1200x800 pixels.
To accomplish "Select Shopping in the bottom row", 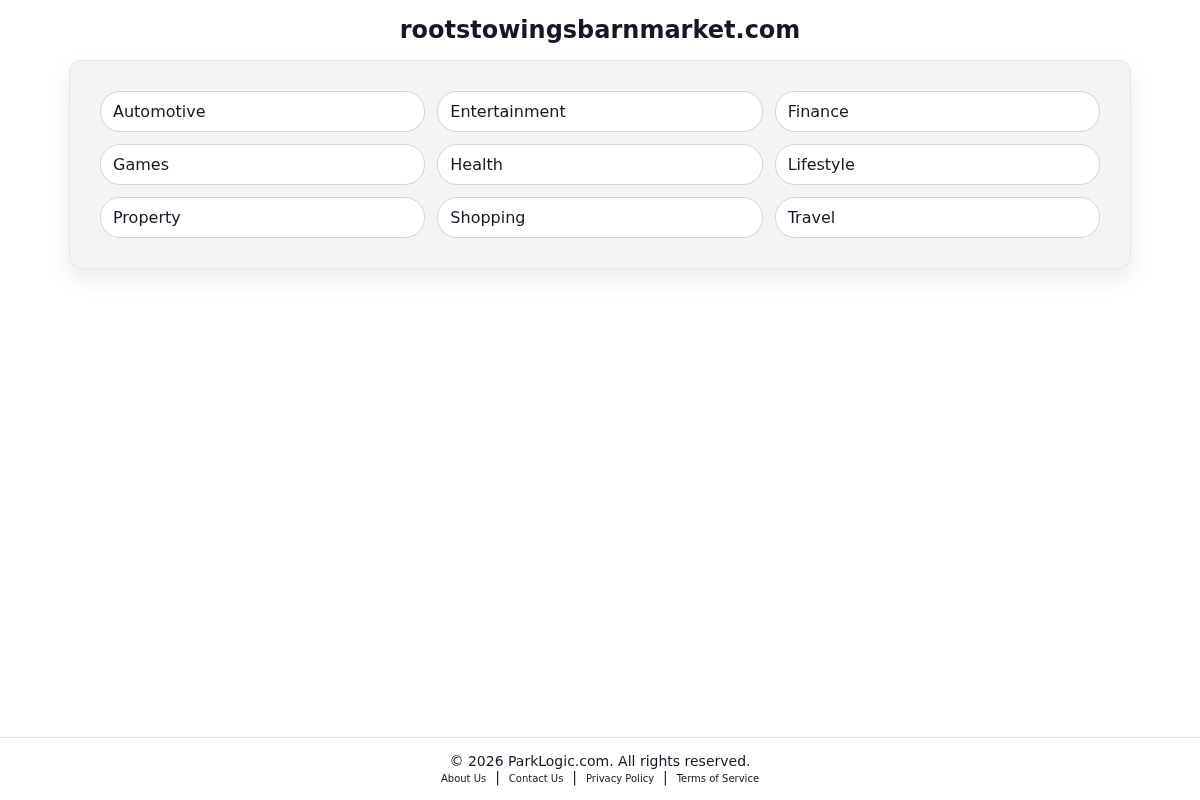I will click(600, 217).
